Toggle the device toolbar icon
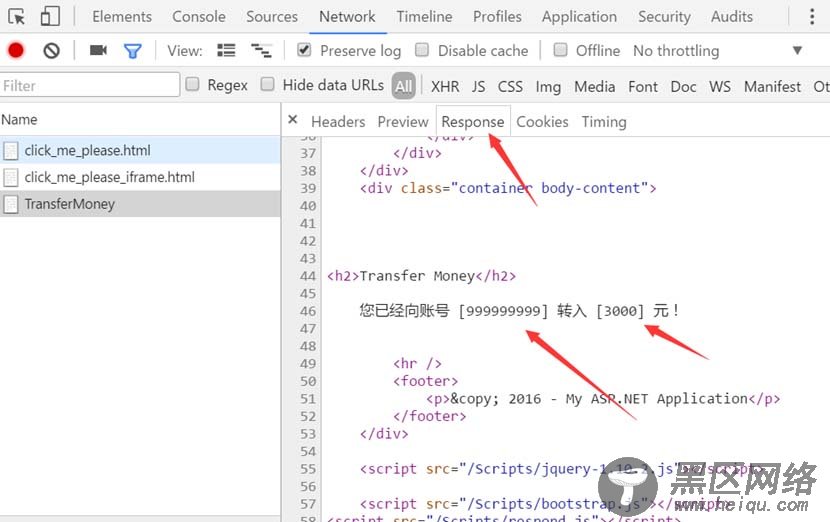The image size is (830, 522). click(x=50, y=16)
